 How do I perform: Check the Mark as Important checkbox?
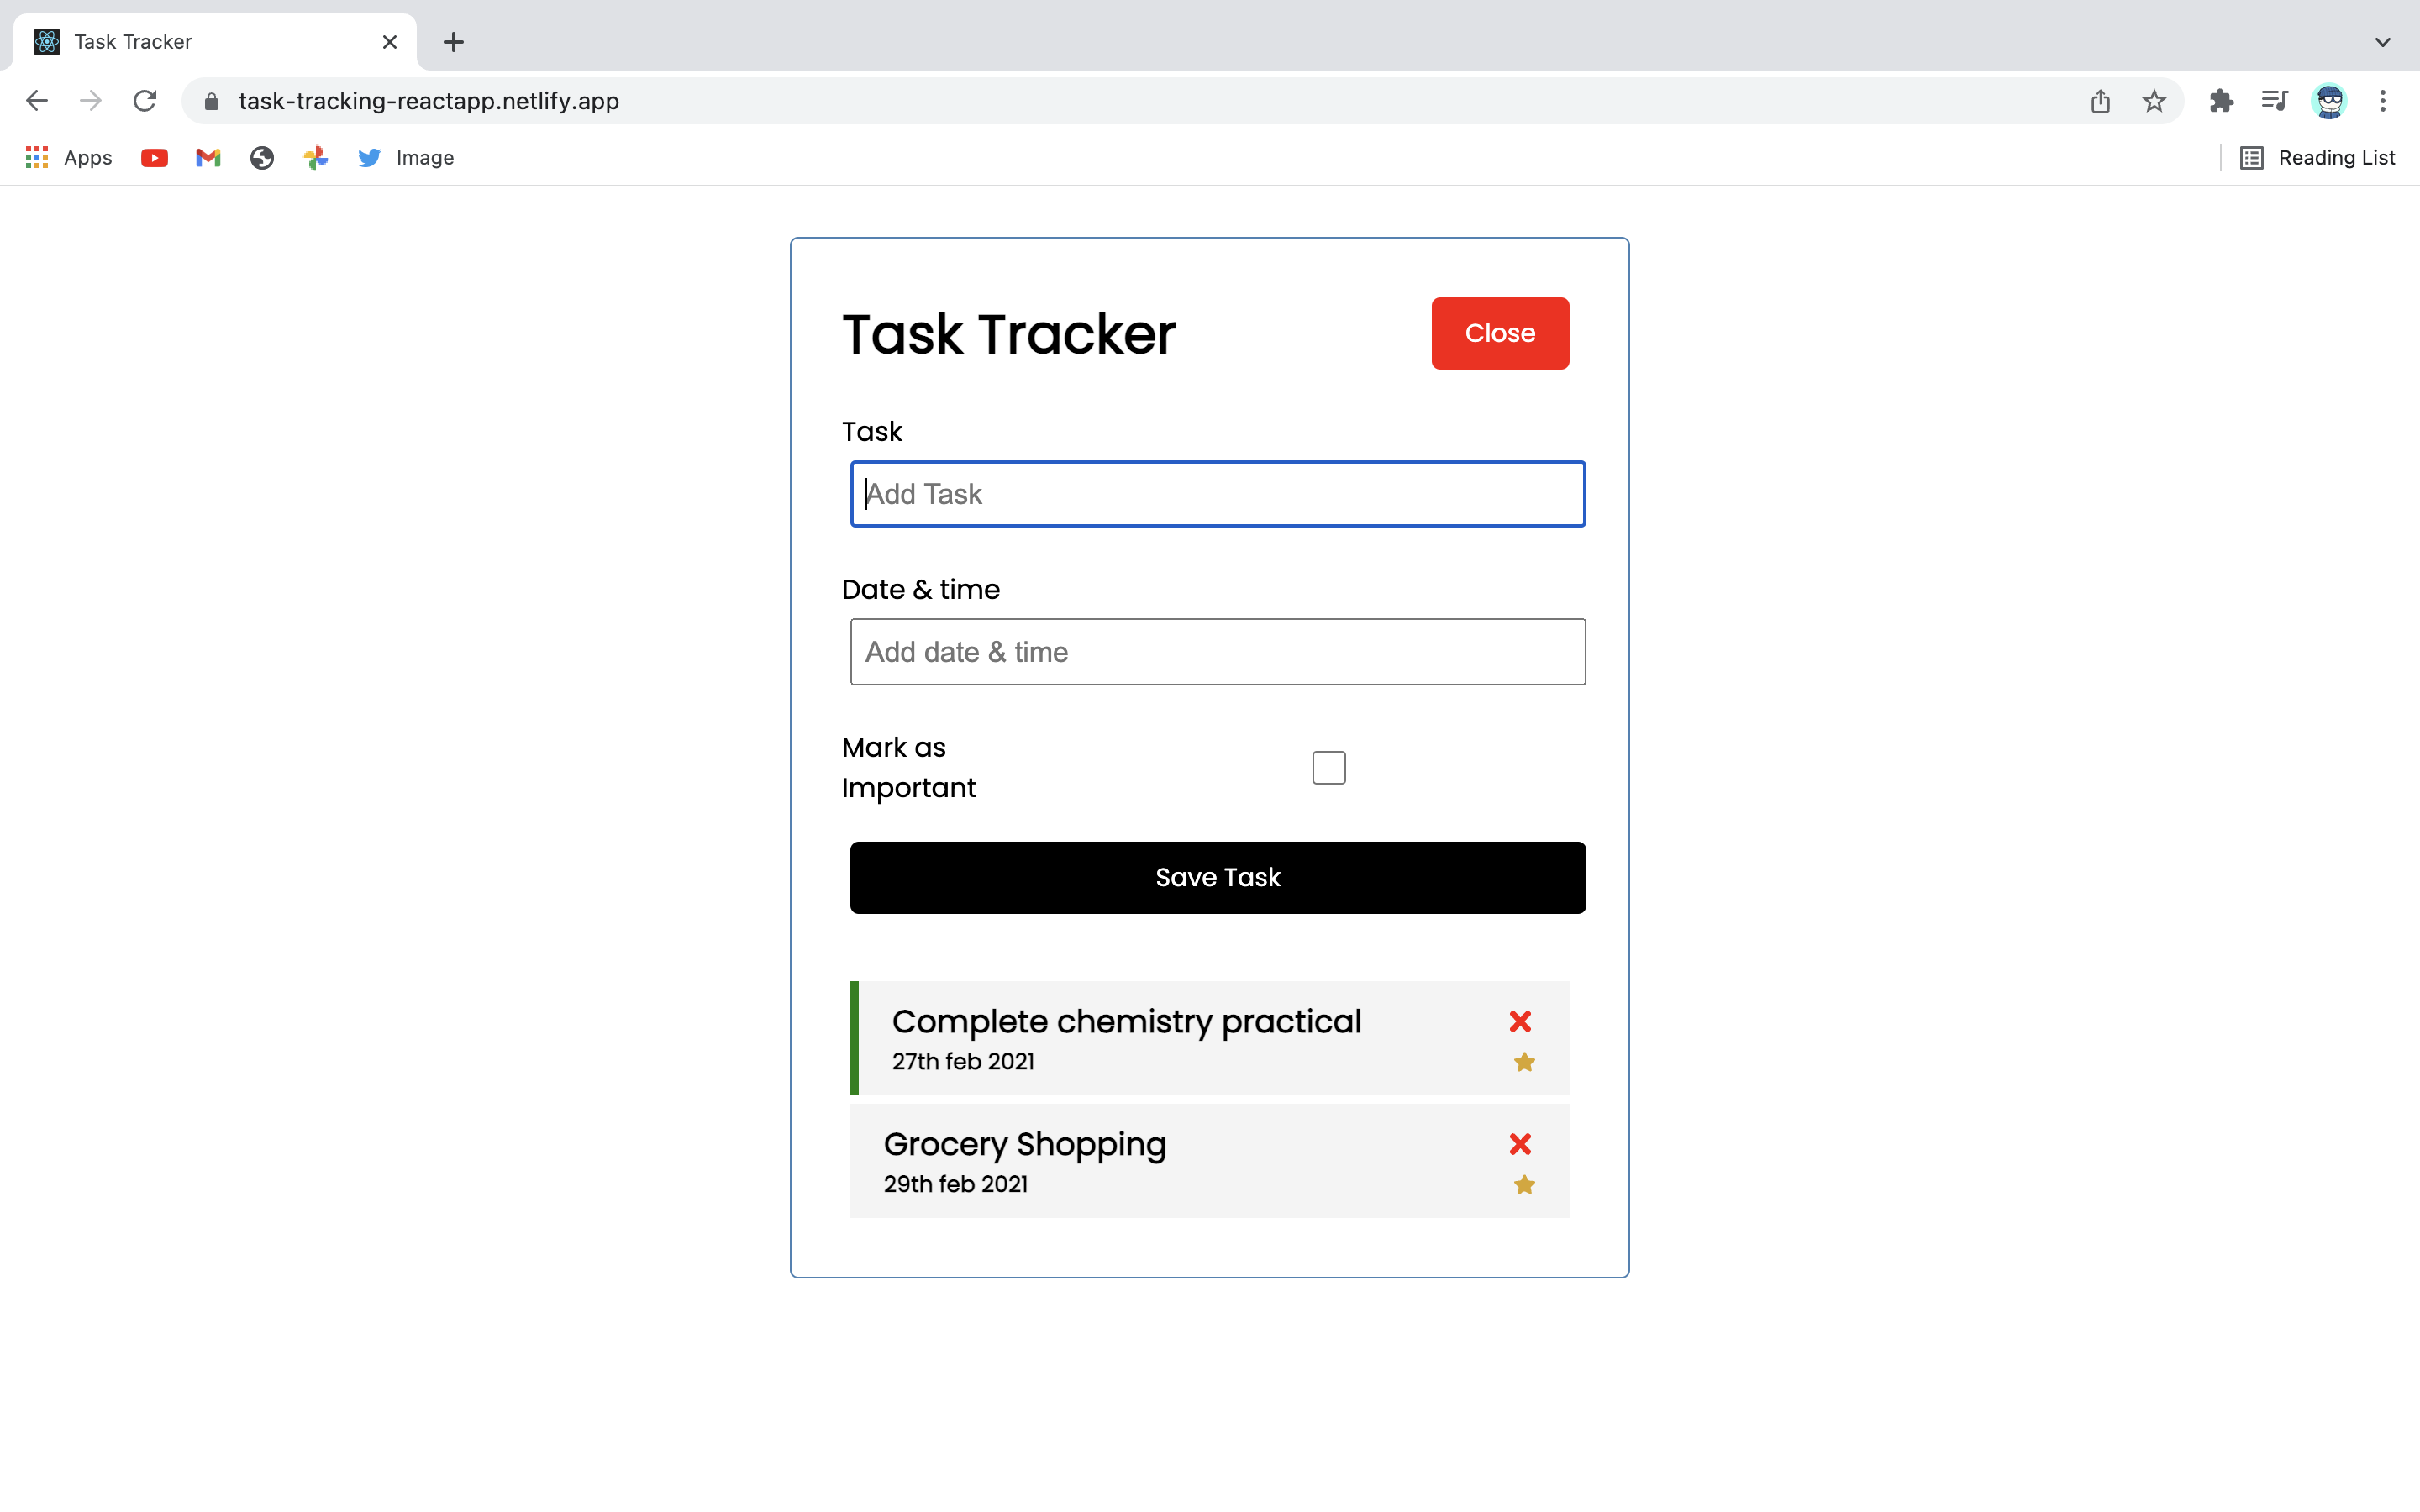(1328, 766)
